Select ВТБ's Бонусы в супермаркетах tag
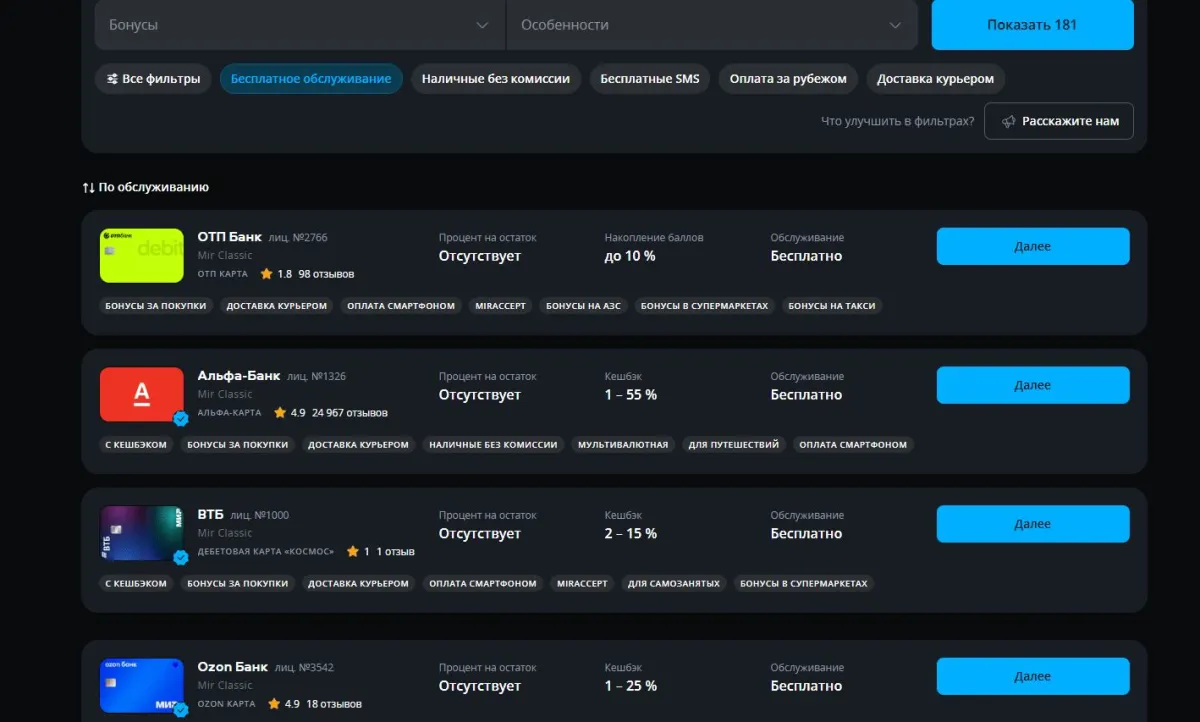This screenshot has width=1200, height=722. click(x=805, y=584)
